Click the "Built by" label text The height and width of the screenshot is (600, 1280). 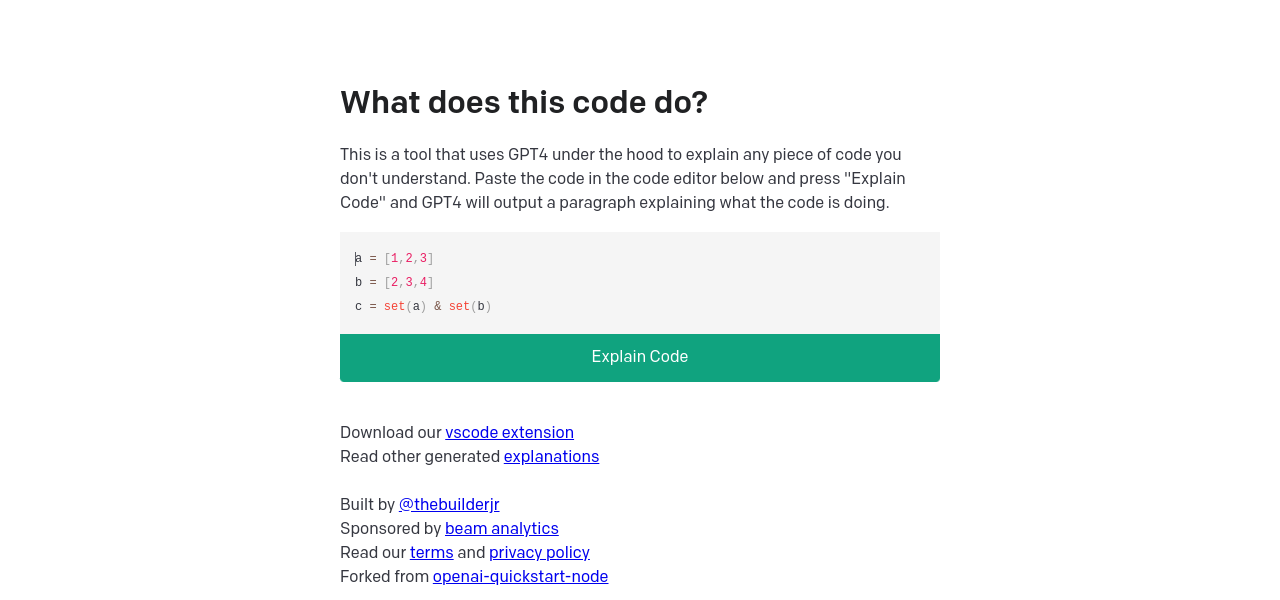pyautogui.click(x=367, y=505)
